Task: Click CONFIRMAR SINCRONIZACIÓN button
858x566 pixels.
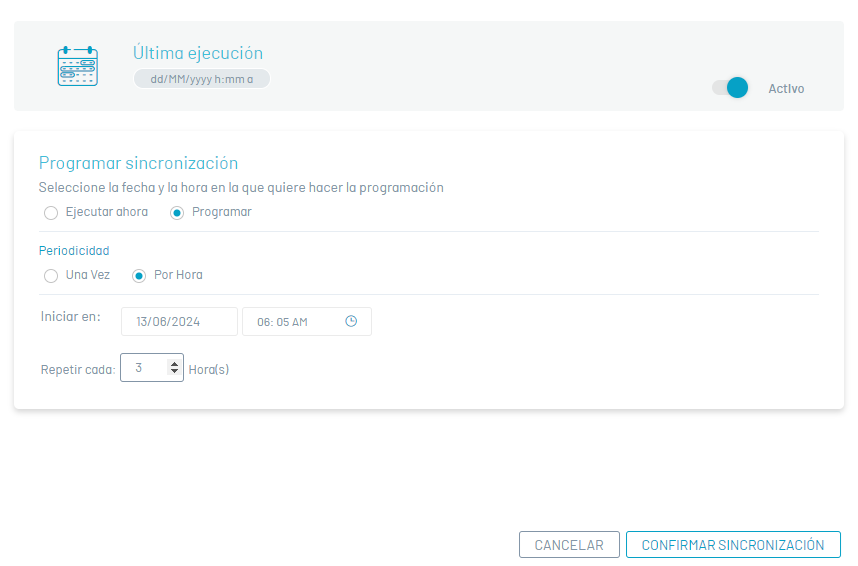Action: (x=733, y=545)
